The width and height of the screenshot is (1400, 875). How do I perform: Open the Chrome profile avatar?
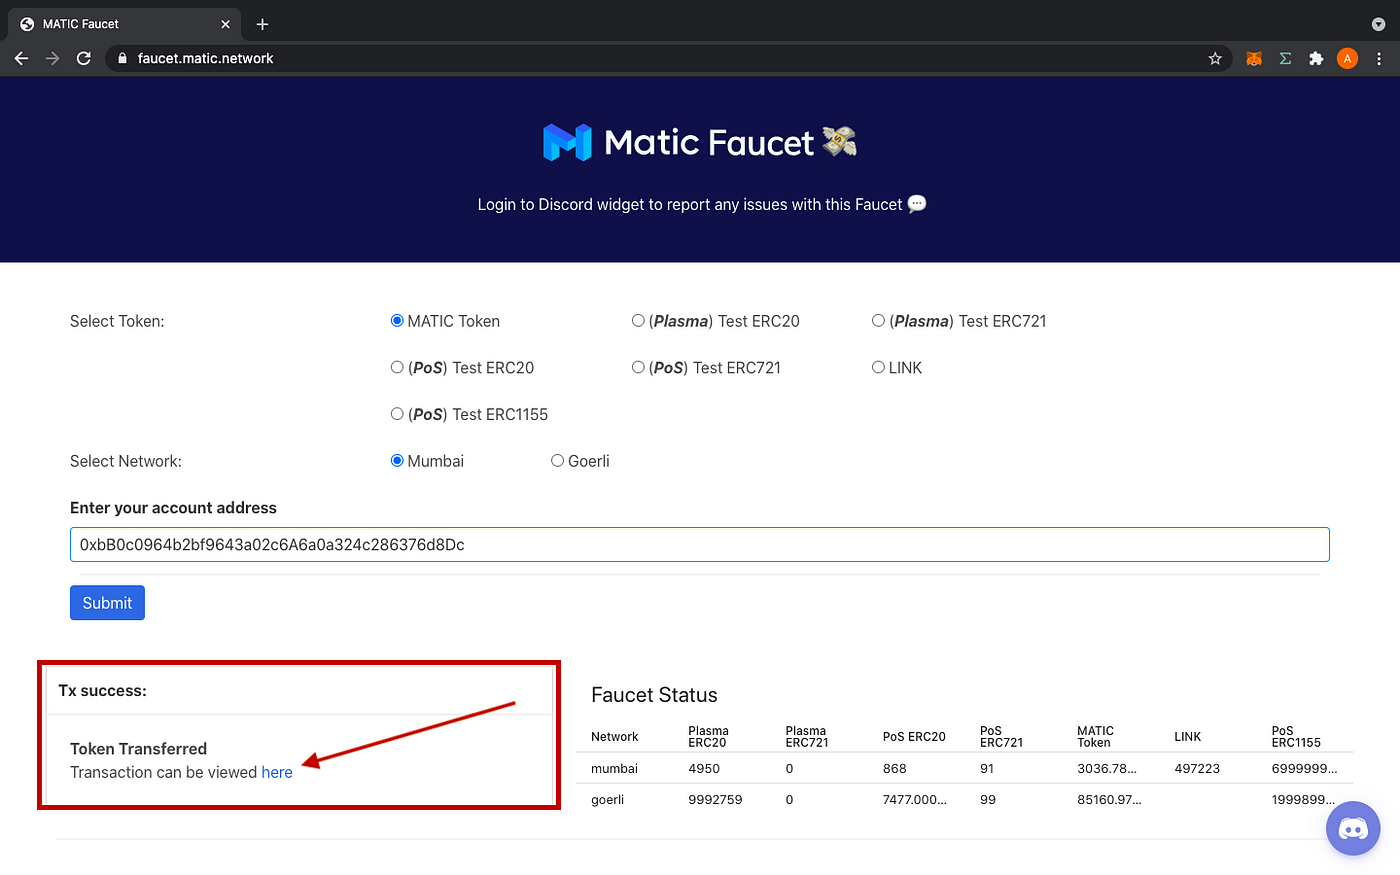1347,58
